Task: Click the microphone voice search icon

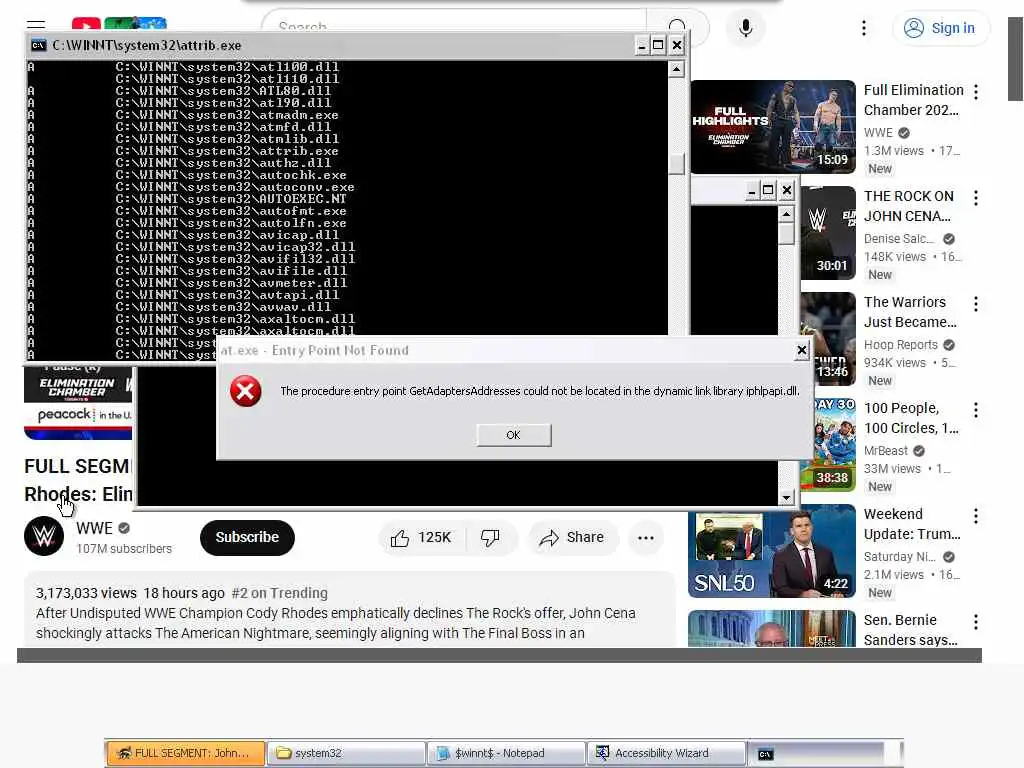Action: (x=745, y=28)
